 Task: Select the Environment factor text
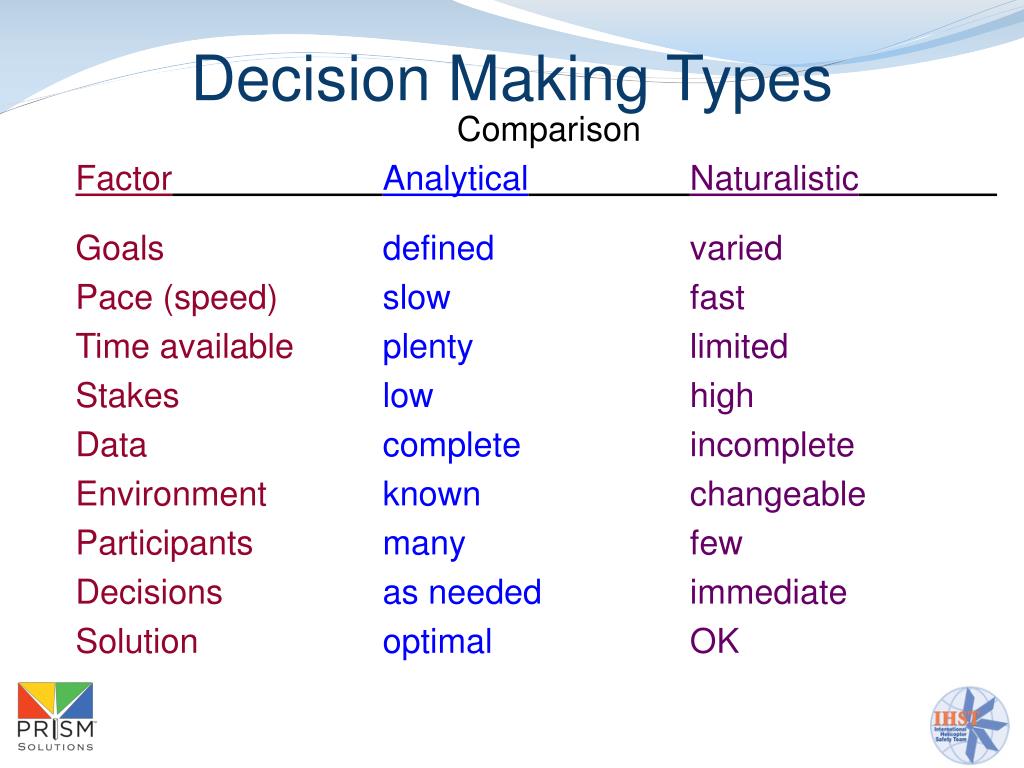point(171,494)
